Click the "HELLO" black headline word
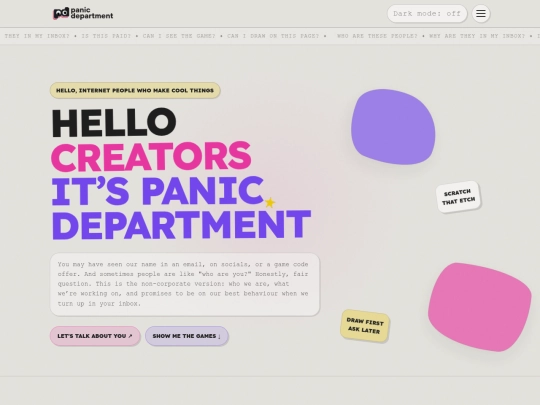 point(114,122)
